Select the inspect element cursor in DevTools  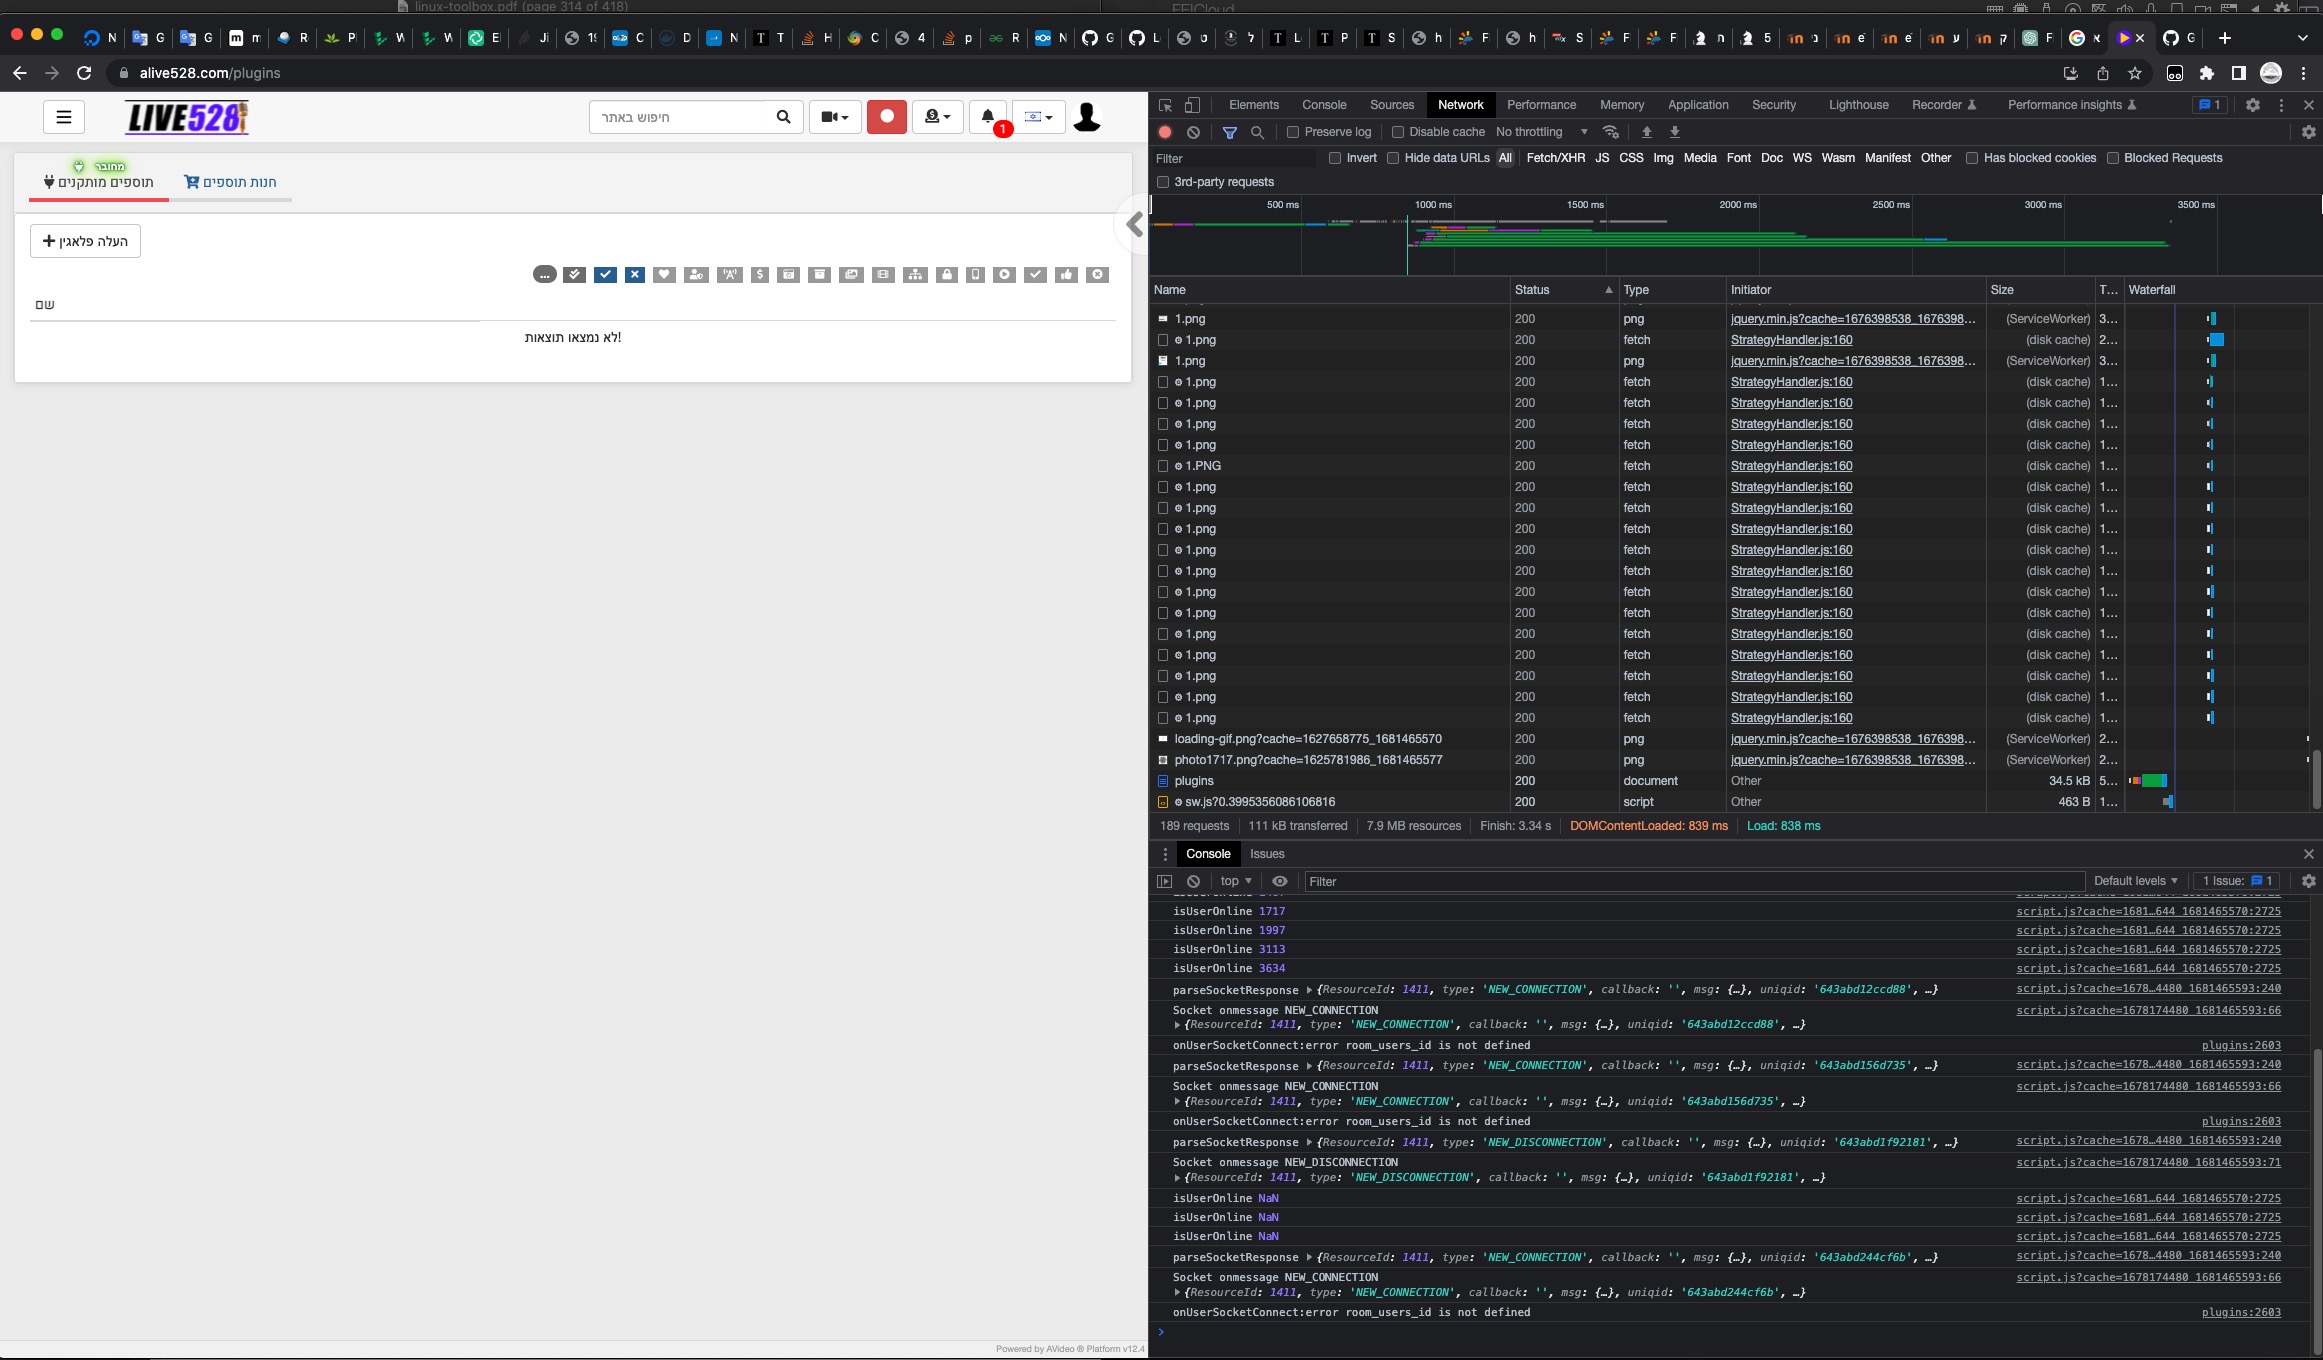(1164, 104)
